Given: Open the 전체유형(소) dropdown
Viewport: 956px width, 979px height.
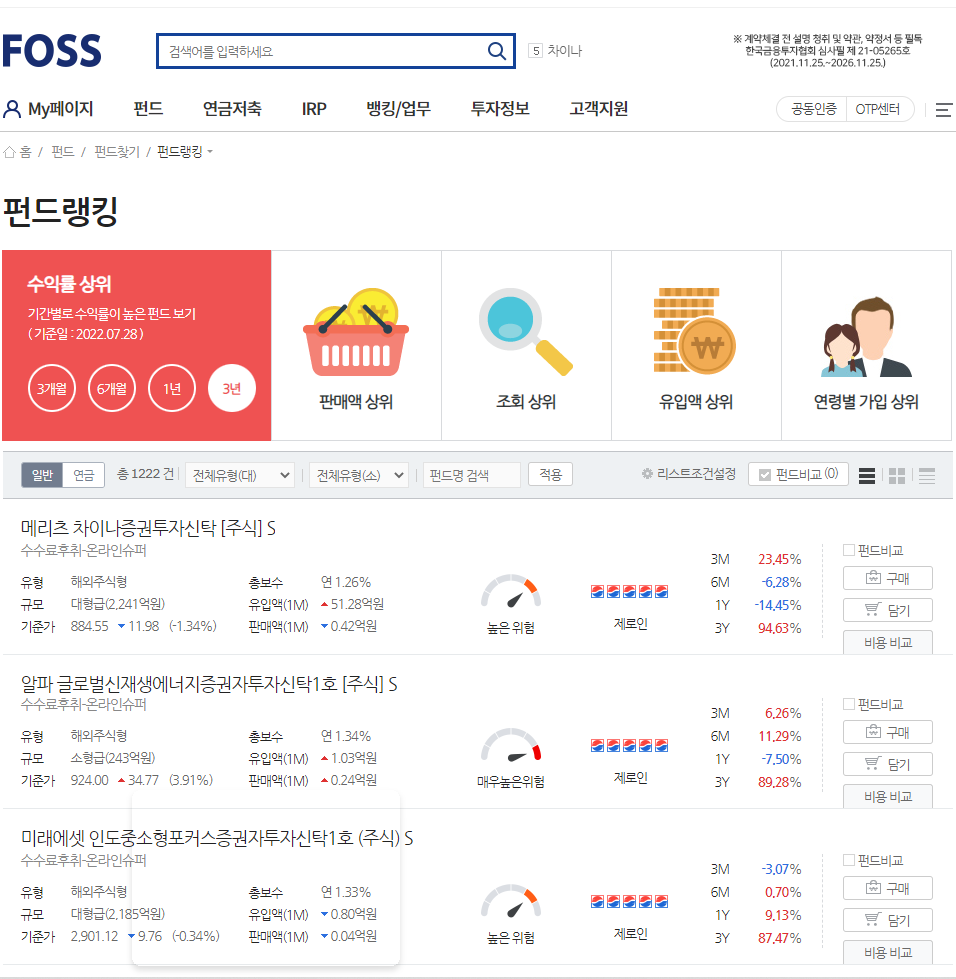Looking at the screenshot, I should tap(358, 475).
